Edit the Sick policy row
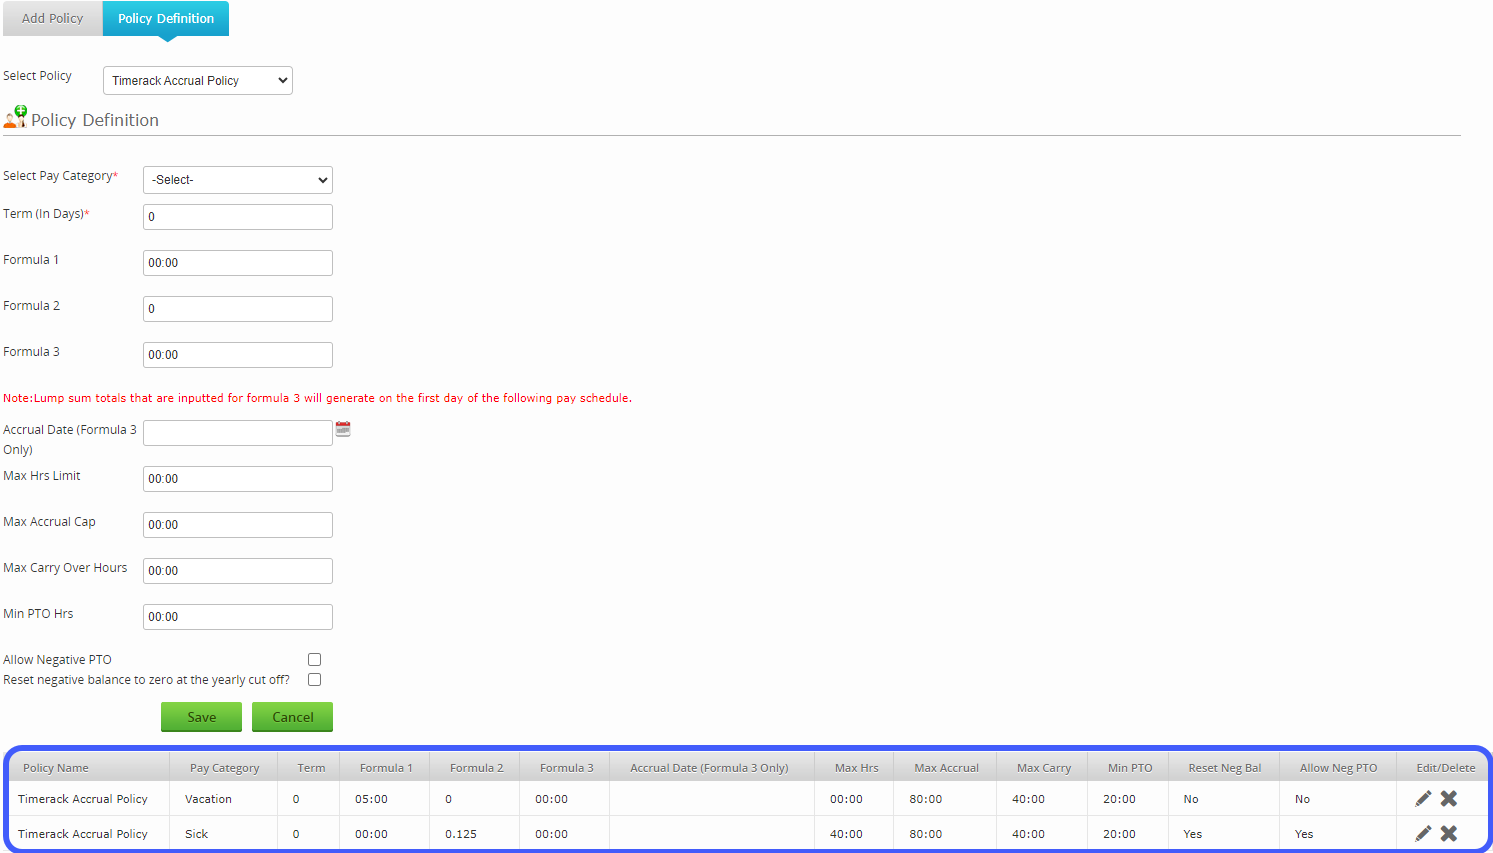The image size is (1493, 853). [x=1423, y=833]
